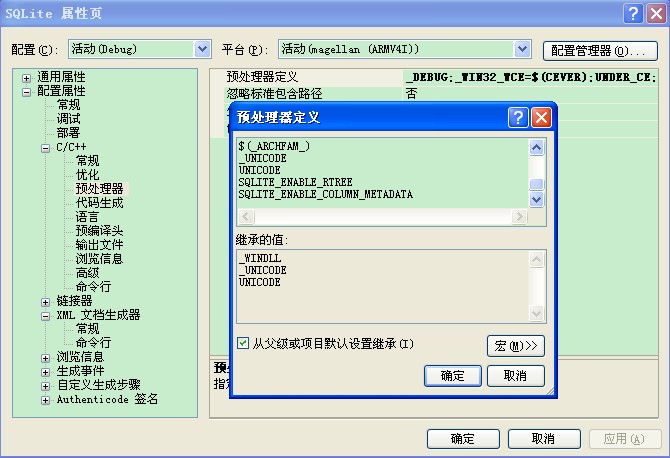The width and height of the screenshot is (670, 458).
Task: Click 取消 at the bottom of the property page
Action: pos(544,439)
